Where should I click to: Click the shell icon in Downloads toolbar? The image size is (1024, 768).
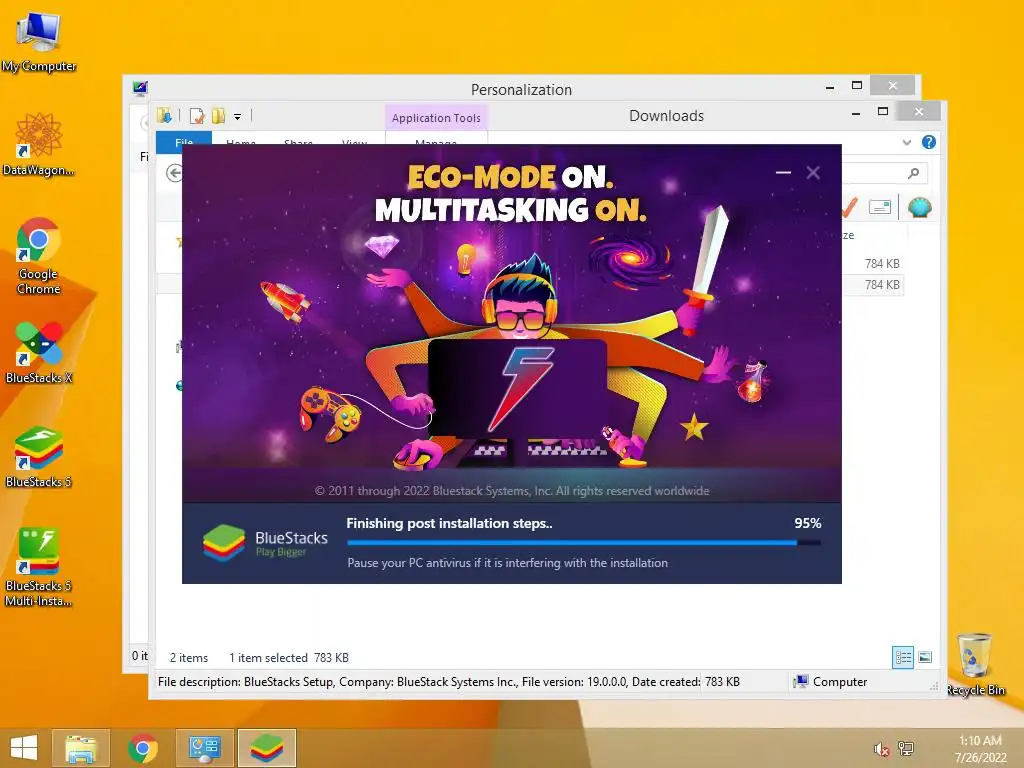[920, 208]
